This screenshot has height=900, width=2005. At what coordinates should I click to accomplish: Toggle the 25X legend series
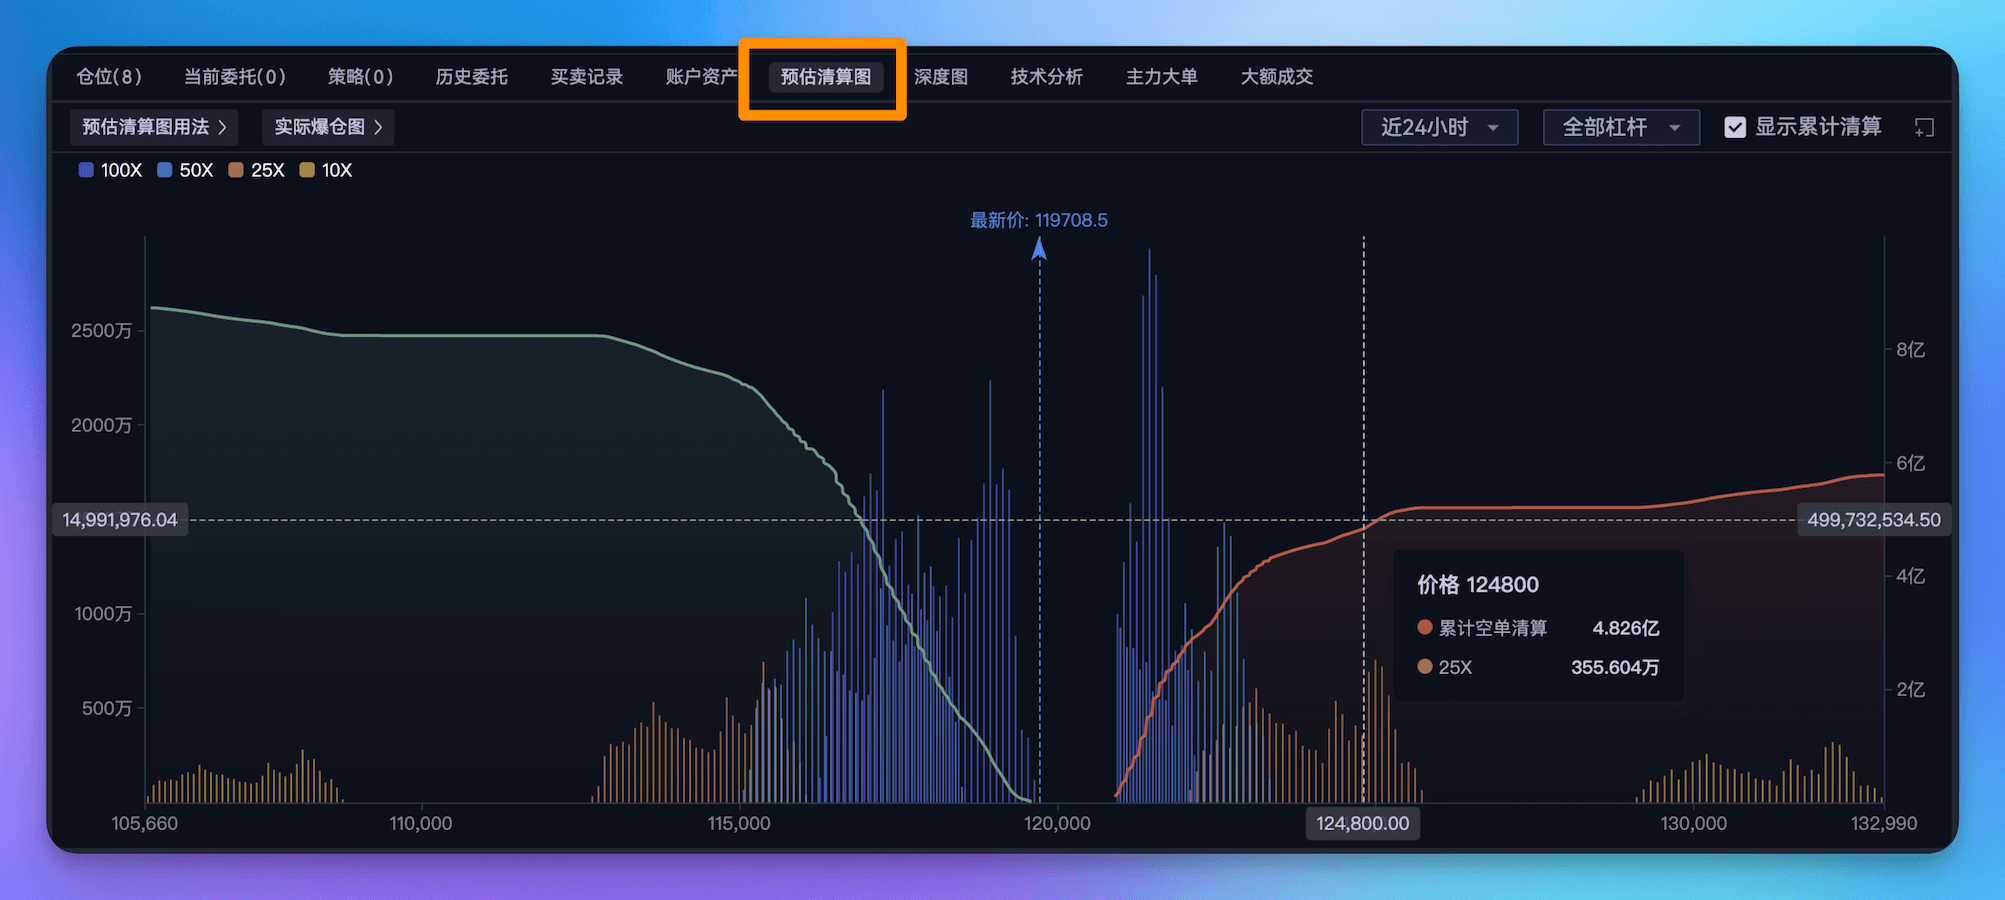257,170
